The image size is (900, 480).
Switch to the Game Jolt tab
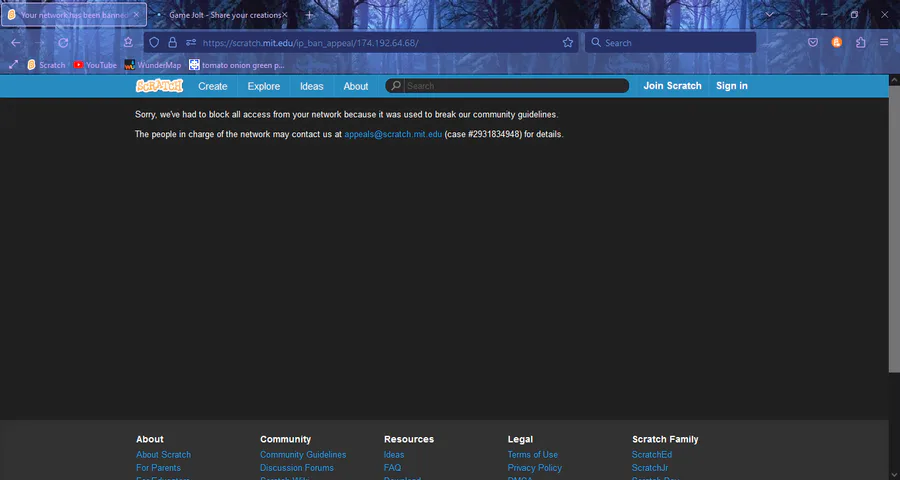[218, 15]
